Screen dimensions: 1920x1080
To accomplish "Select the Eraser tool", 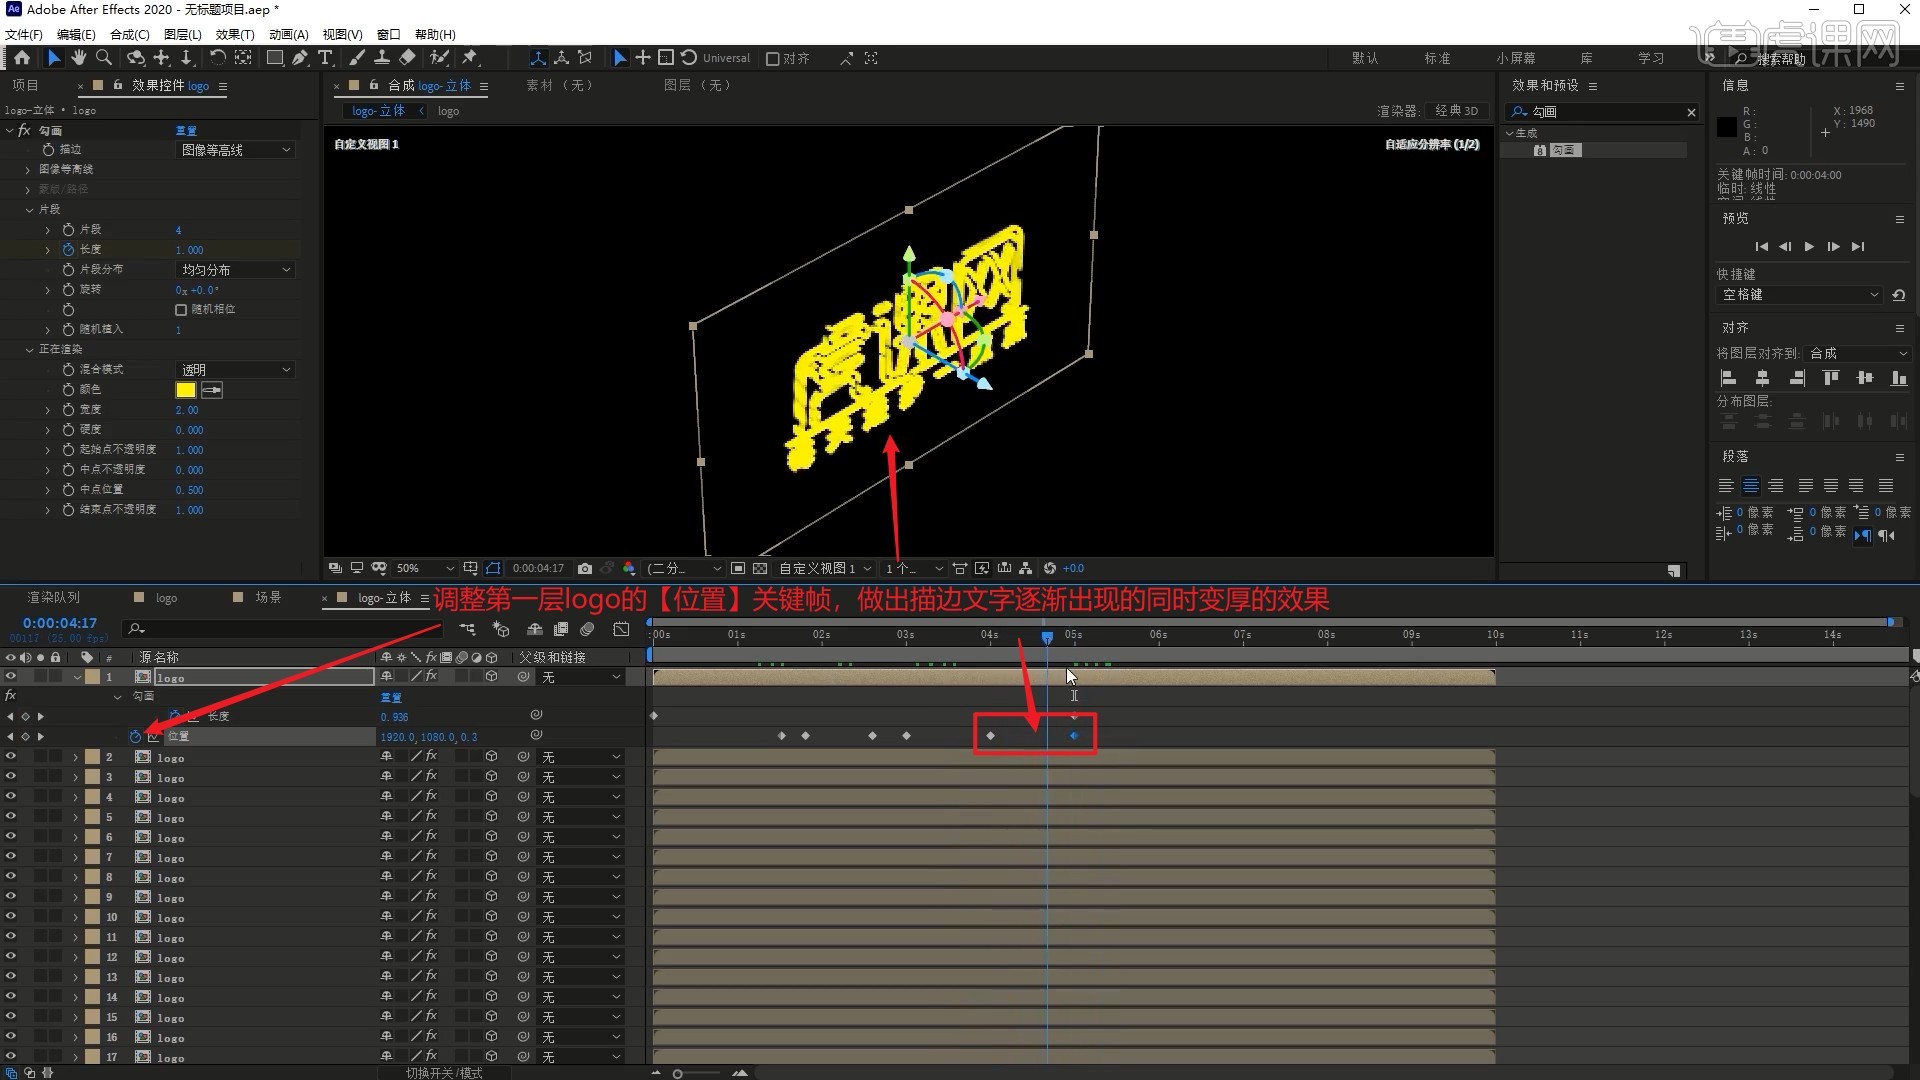I will (x=407, y=58).
